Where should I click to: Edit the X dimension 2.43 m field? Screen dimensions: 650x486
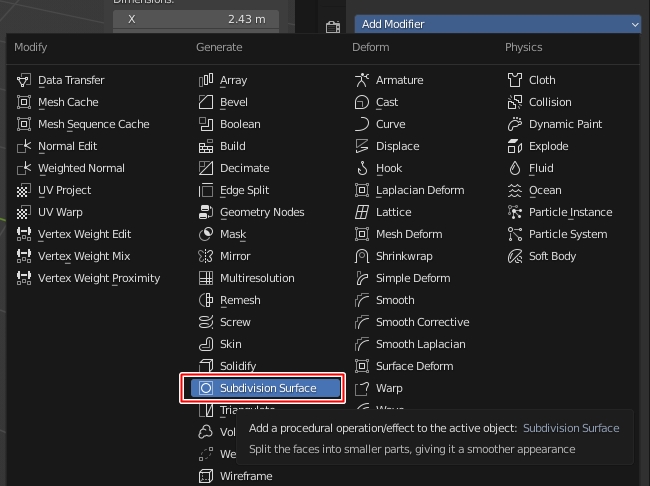(196, 19)
